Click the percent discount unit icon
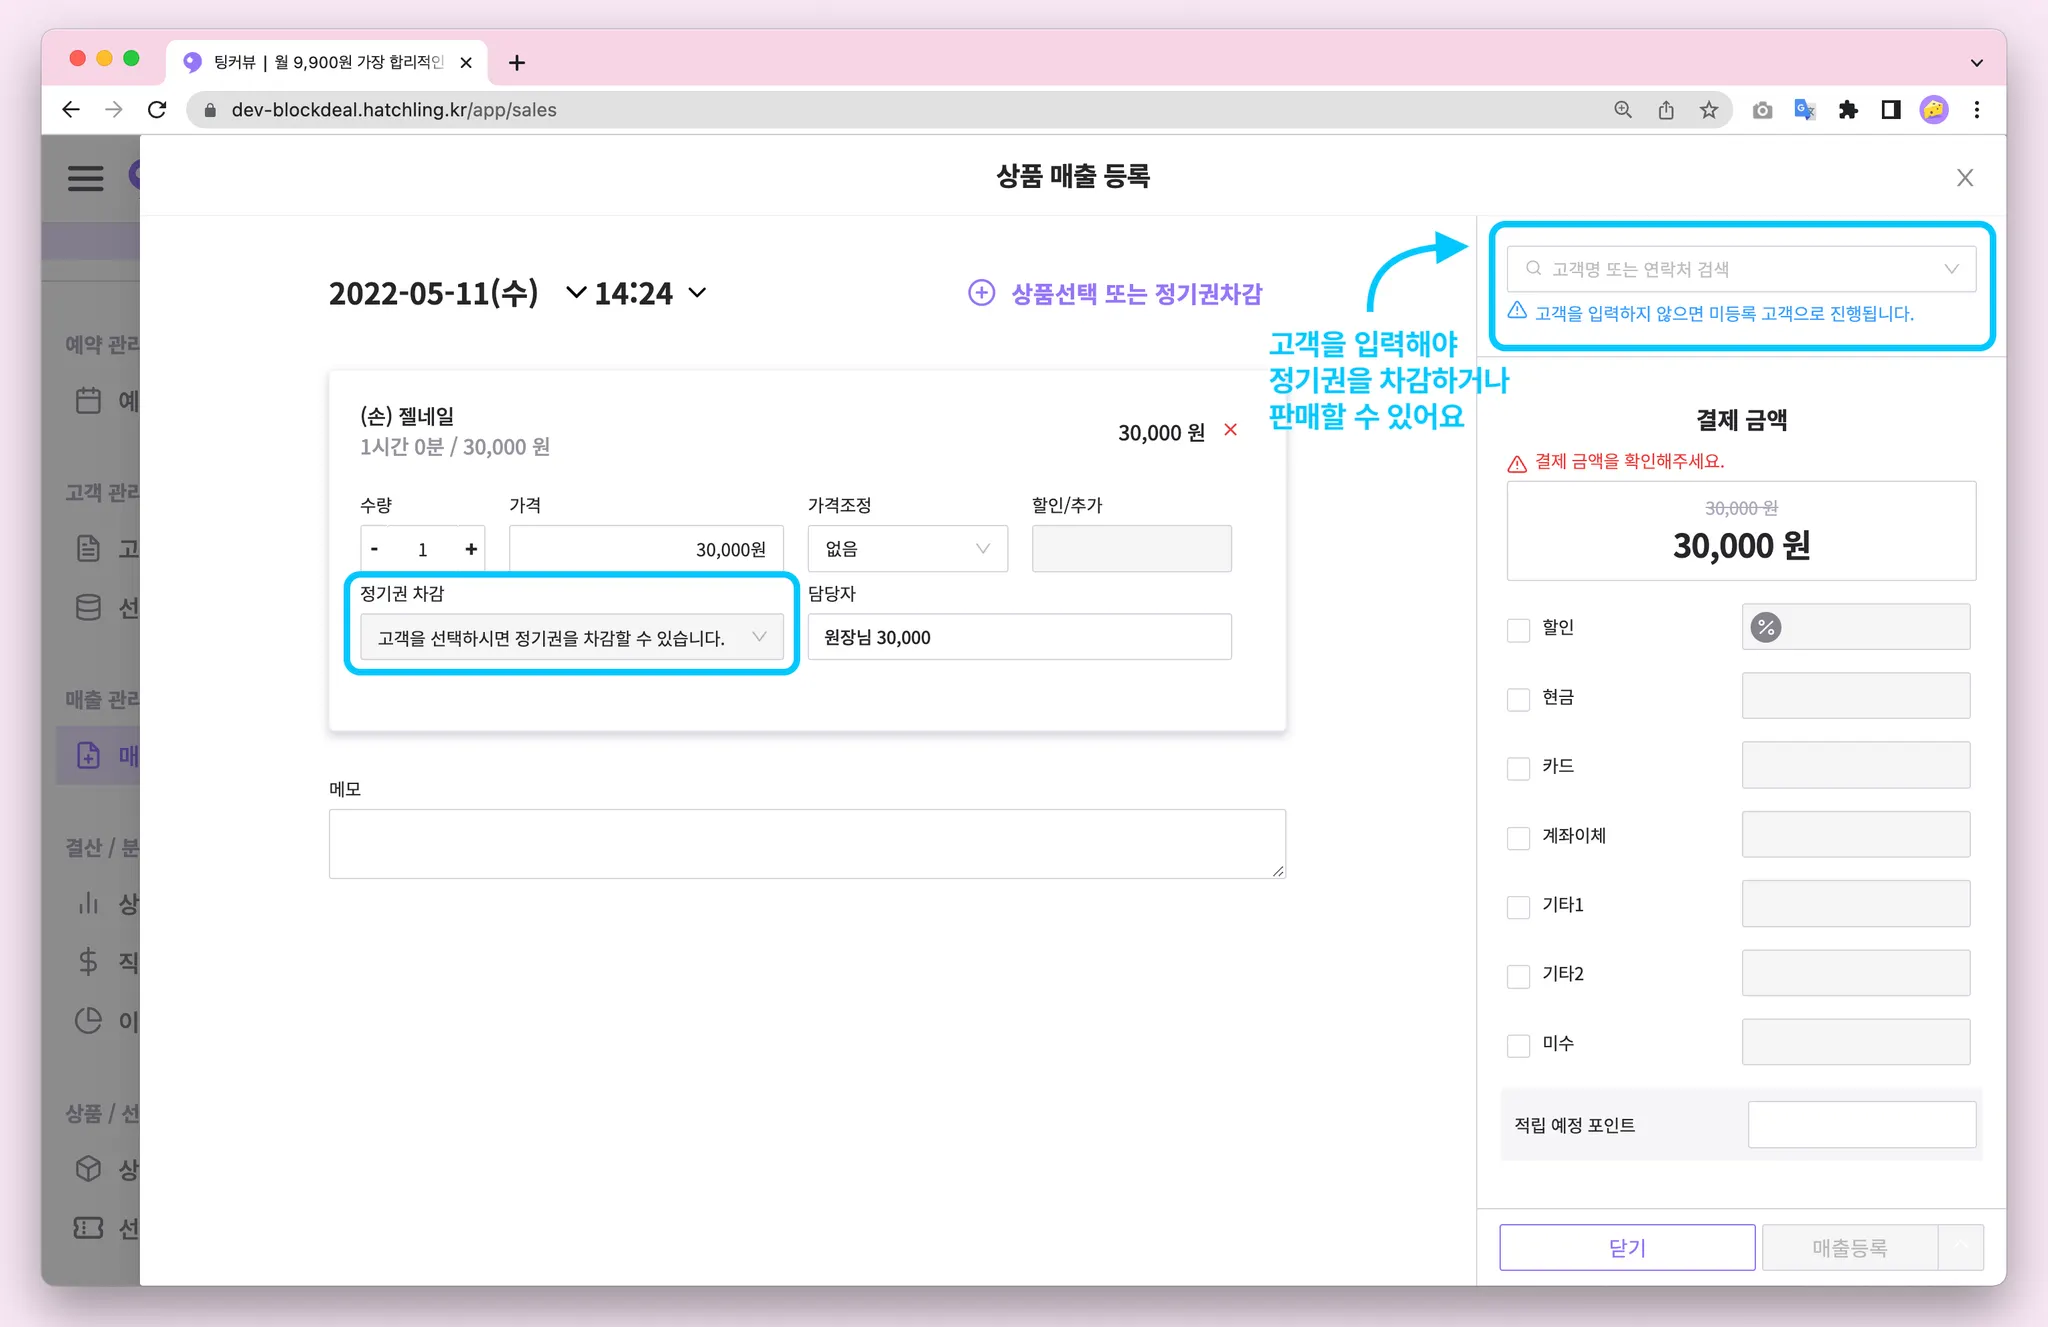Viewport: 2048px width, 1327px height. pos(1766,627)
